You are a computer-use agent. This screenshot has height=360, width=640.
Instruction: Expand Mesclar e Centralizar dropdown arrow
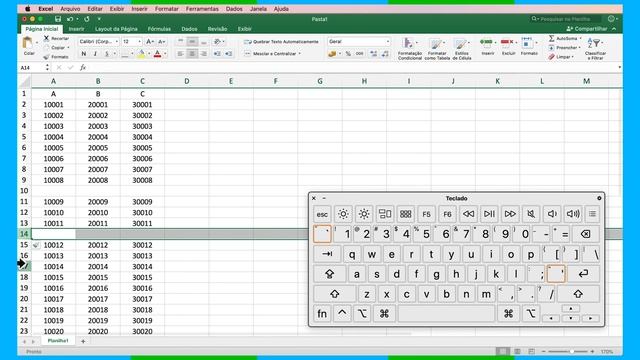tap(300, 53)
